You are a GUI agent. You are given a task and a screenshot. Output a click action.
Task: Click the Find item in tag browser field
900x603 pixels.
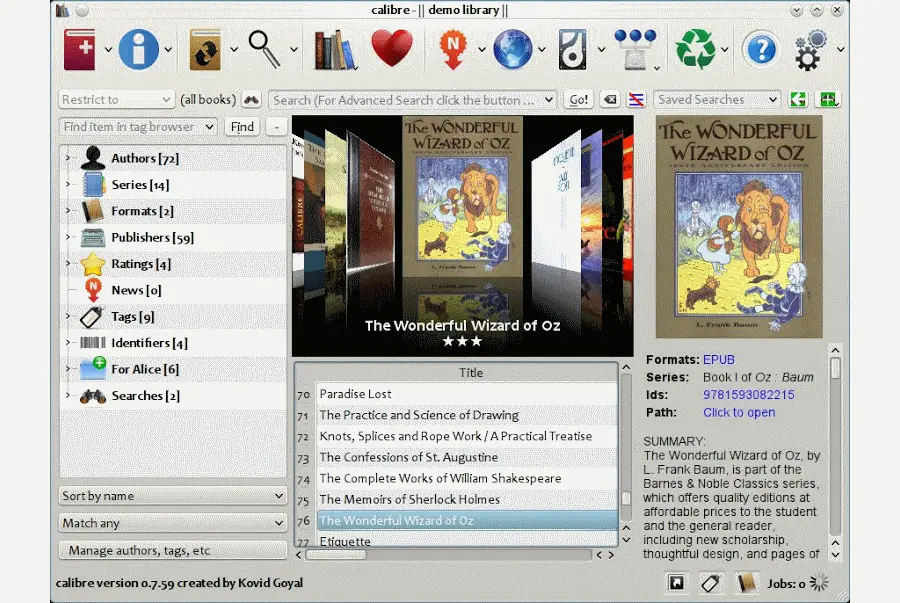point(138,127)
